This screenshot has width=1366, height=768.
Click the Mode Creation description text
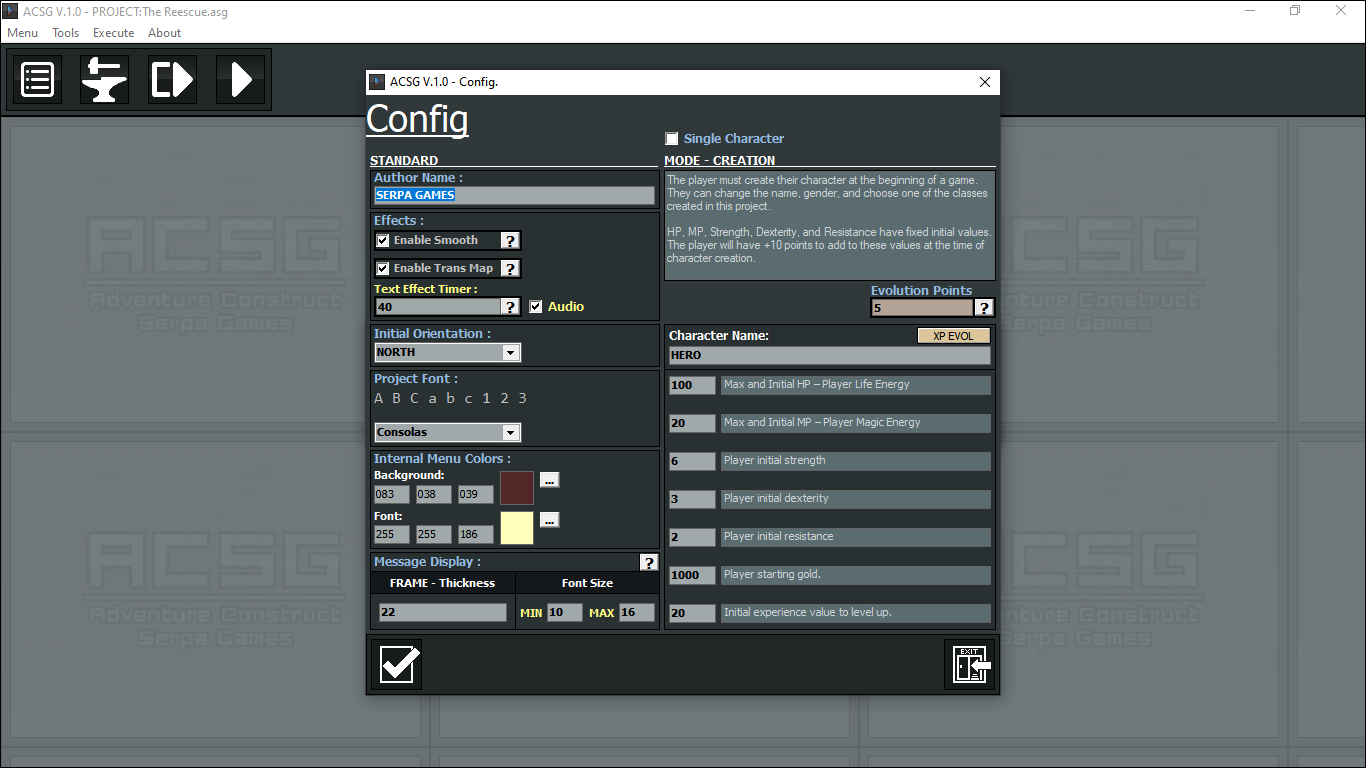click(x=830, y=226)
